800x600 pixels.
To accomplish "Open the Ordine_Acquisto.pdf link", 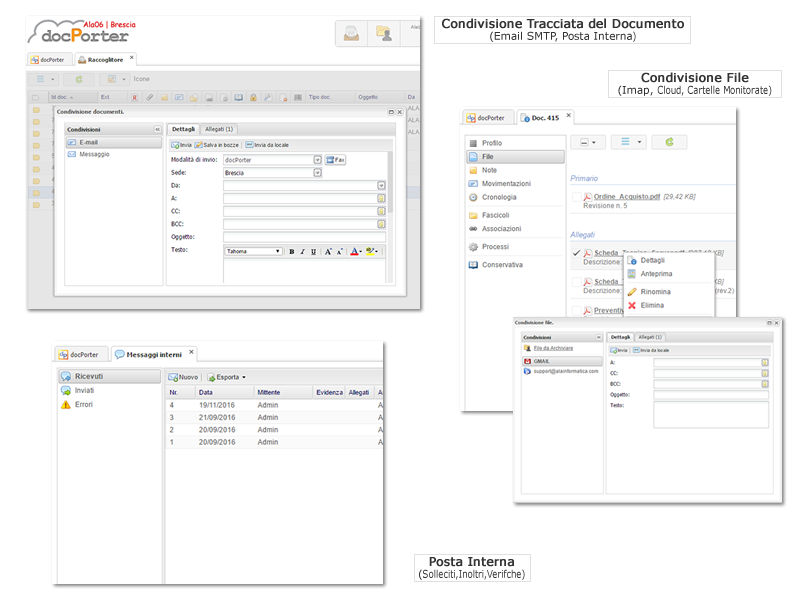I will pos(627,196).
